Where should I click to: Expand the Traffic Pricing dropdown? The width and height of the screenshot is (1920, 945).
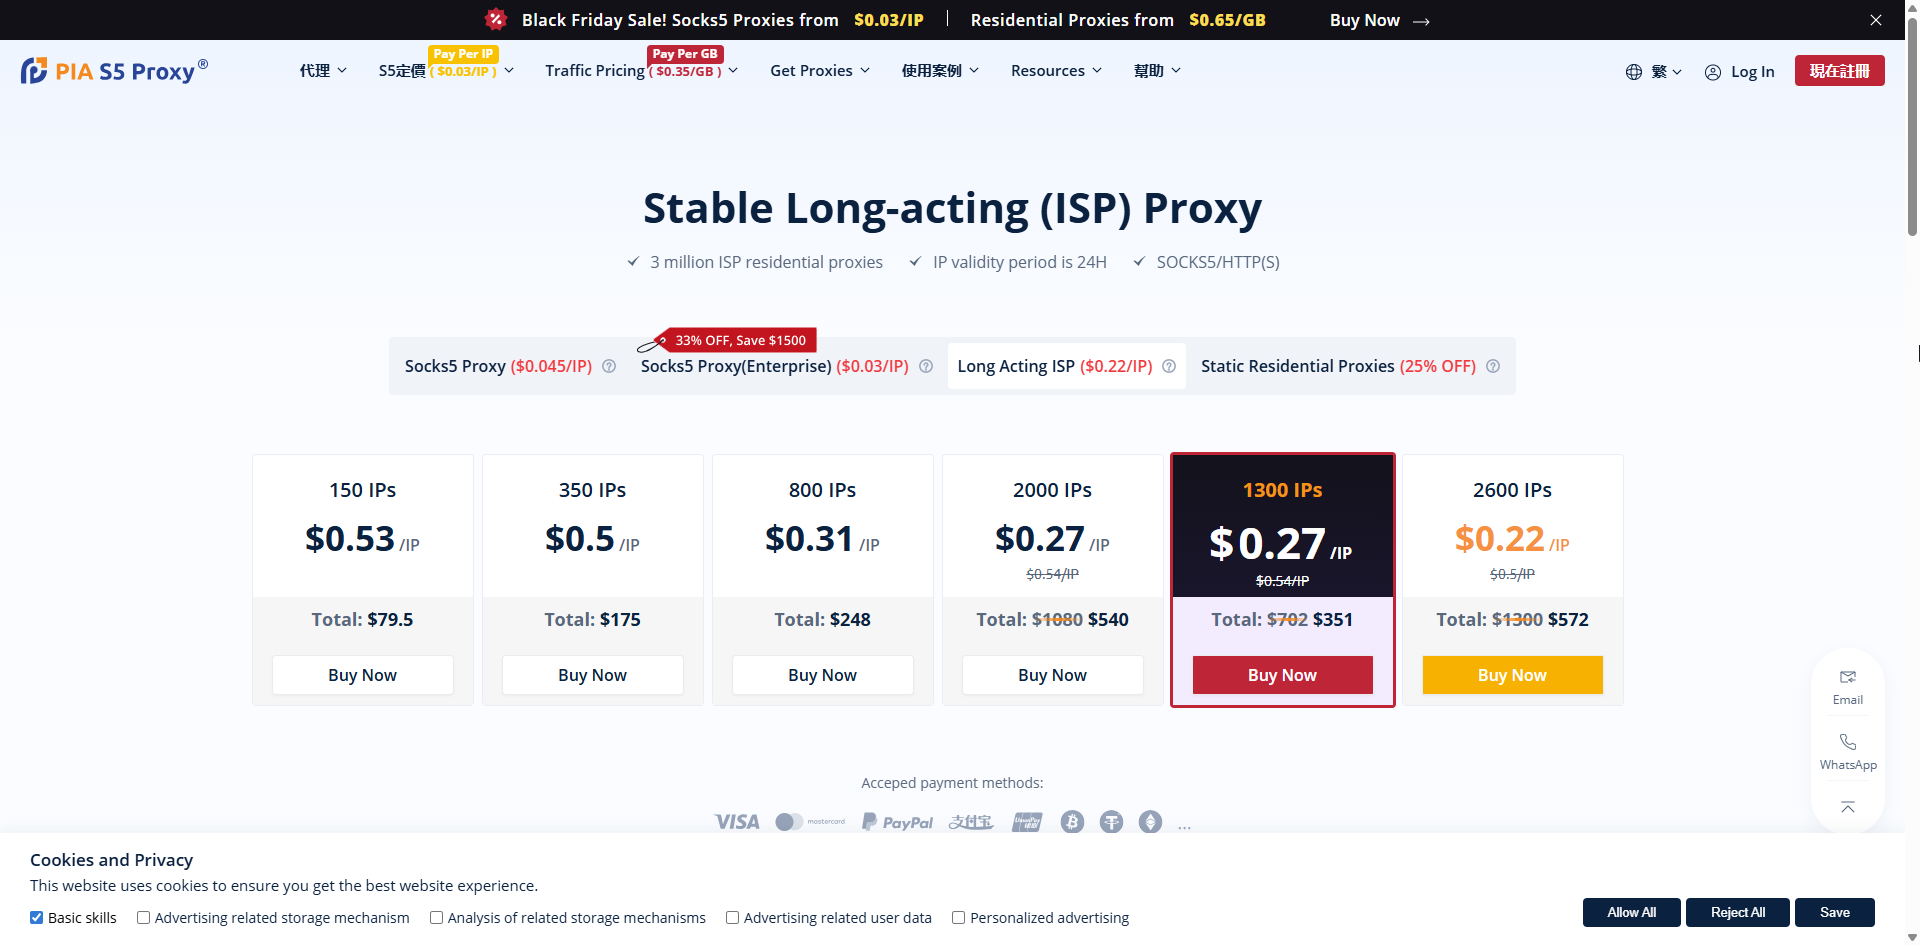[638, 70]
